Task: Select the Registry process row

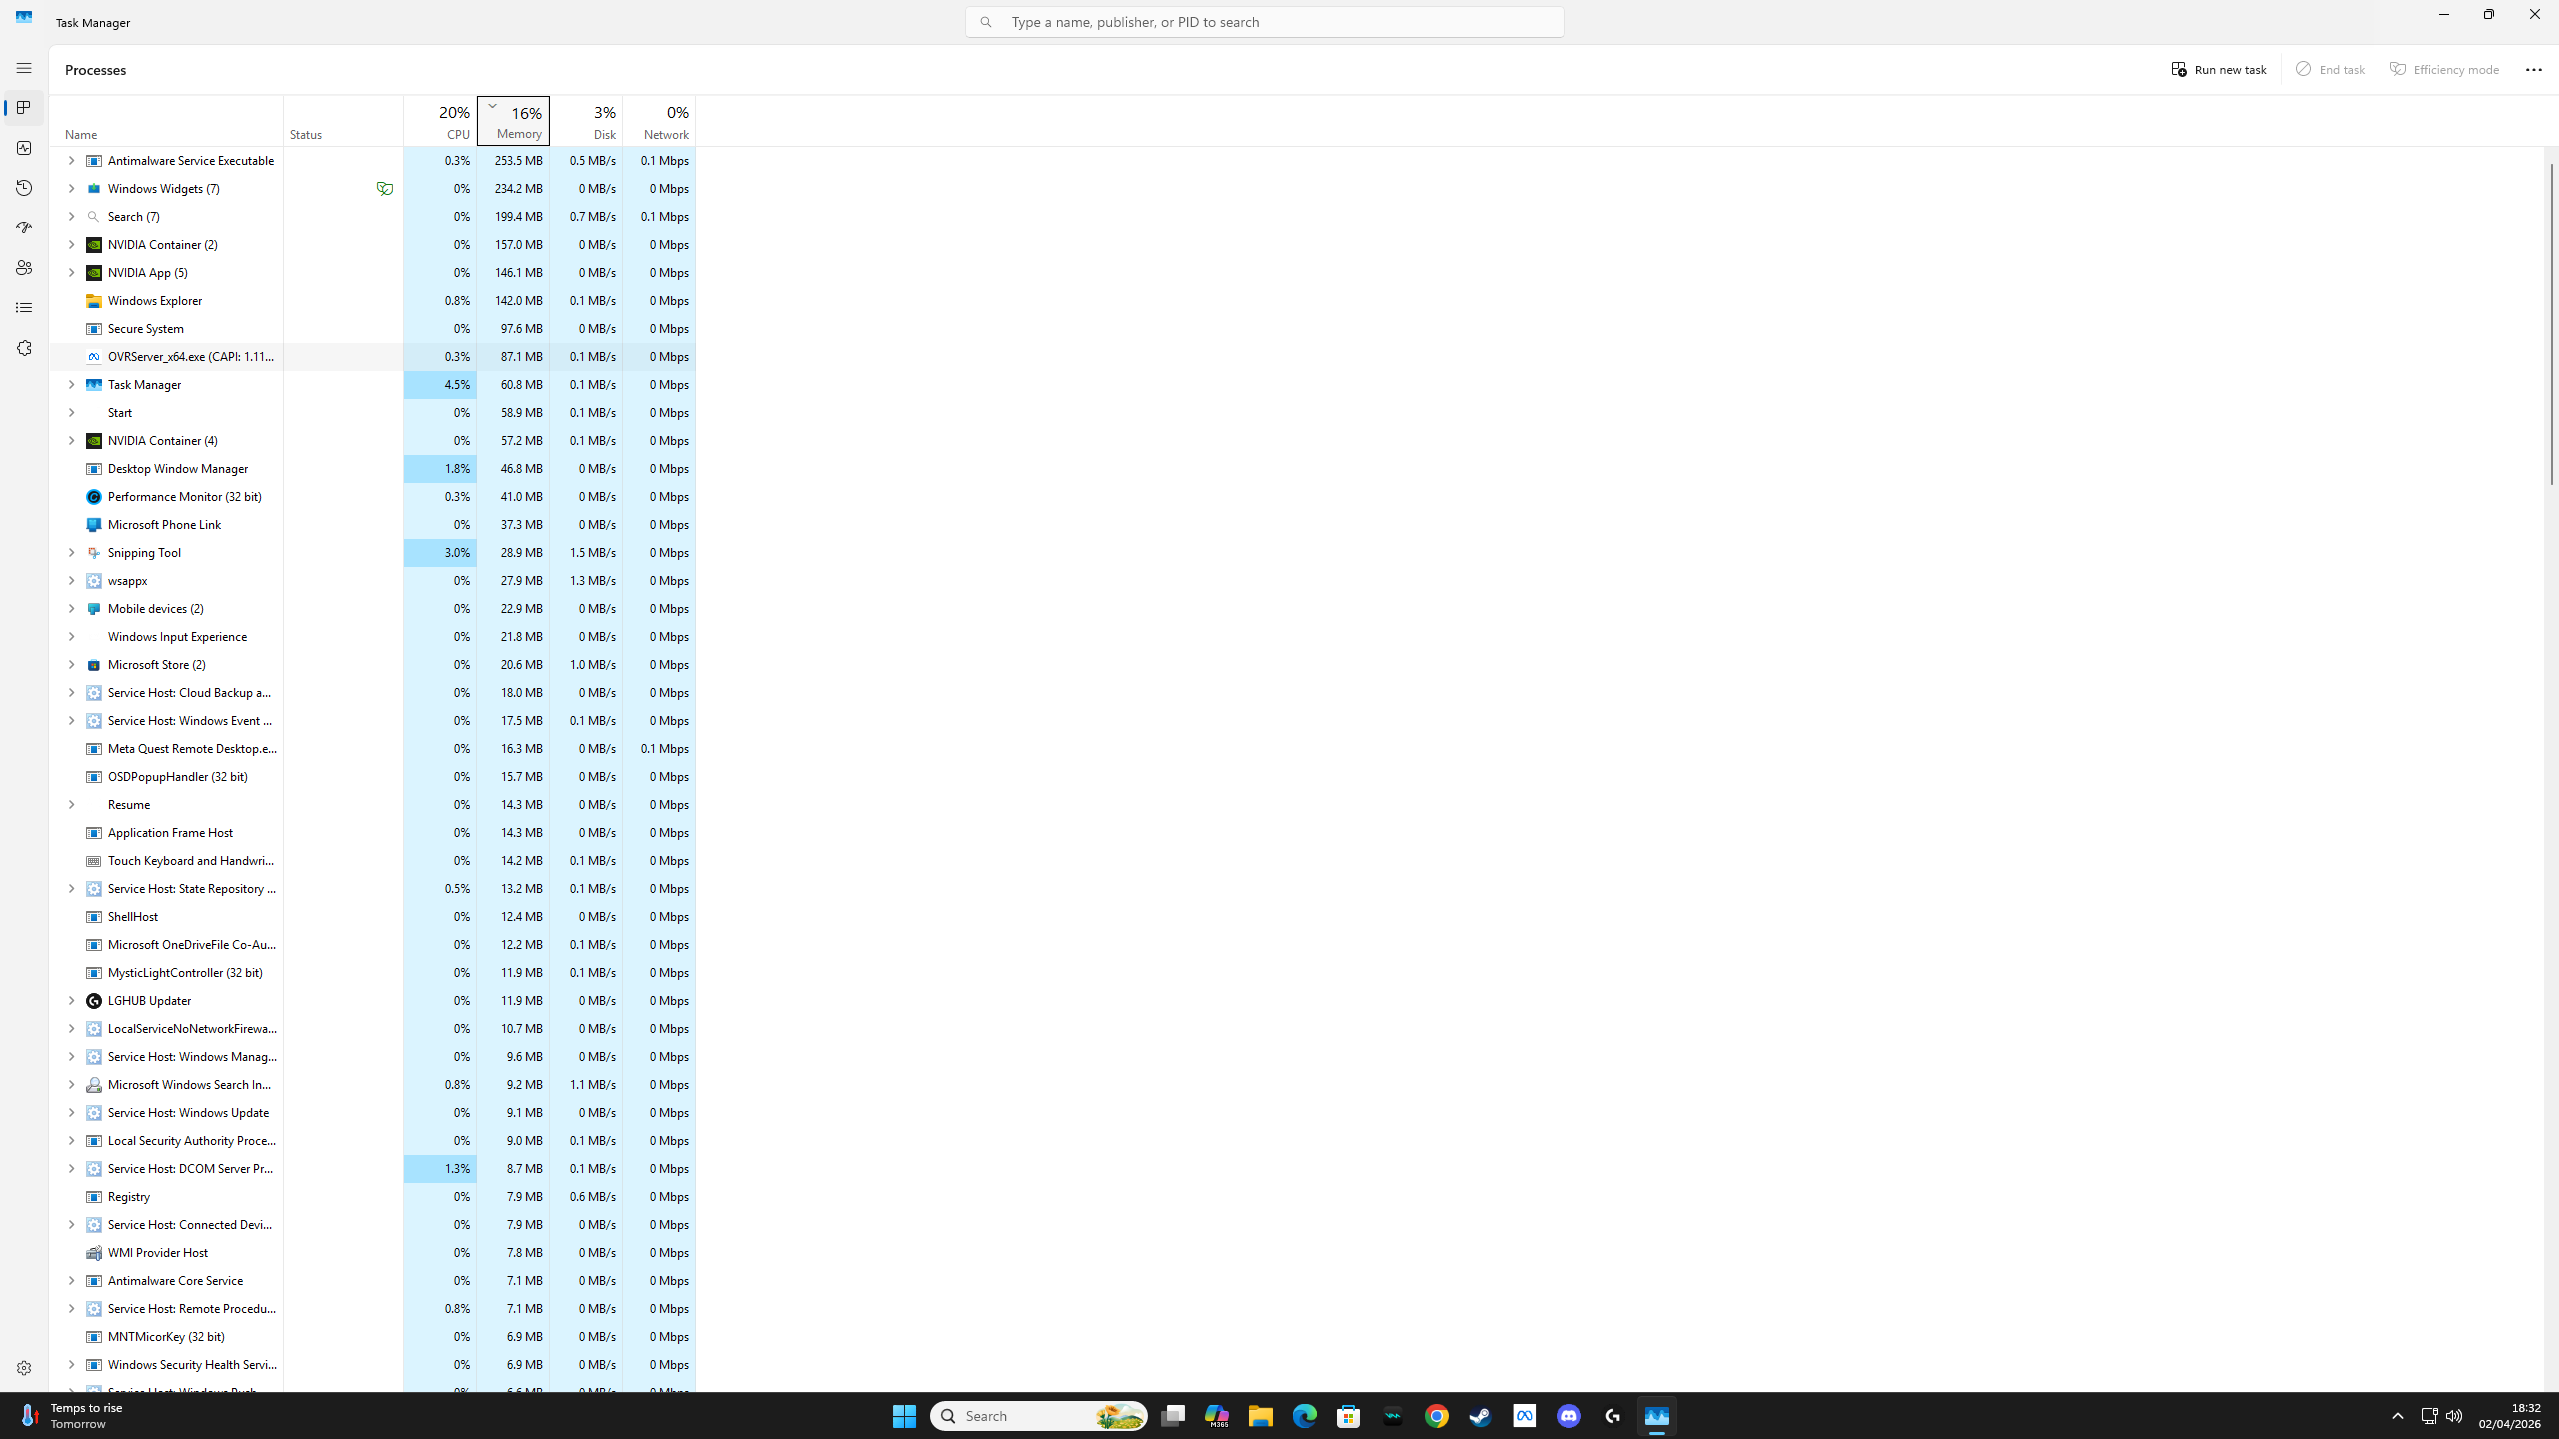Action: 372,1196
